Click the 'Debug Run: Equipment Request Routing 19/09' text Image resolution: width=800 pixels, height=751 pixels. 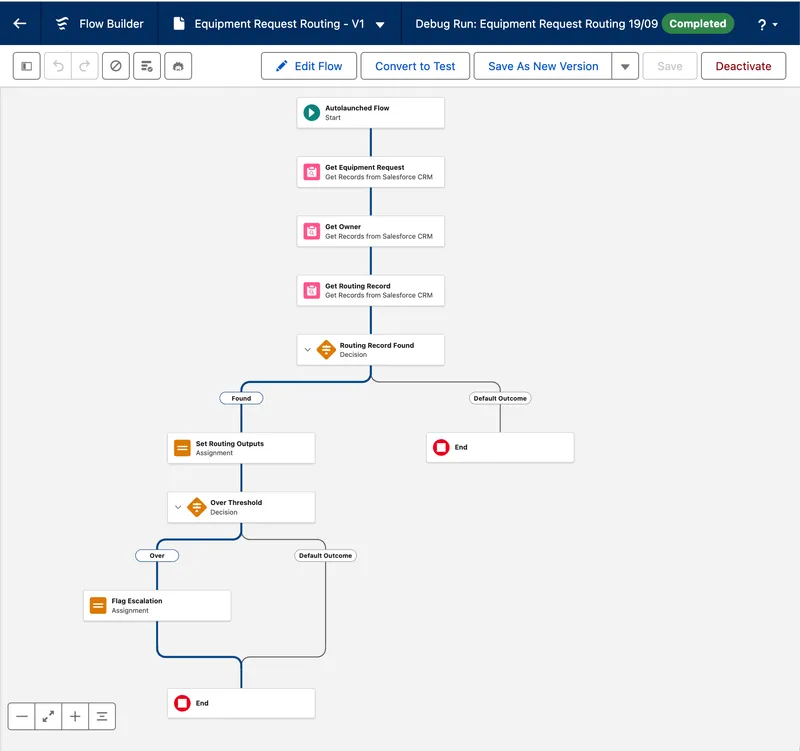(x=537, y=24)
